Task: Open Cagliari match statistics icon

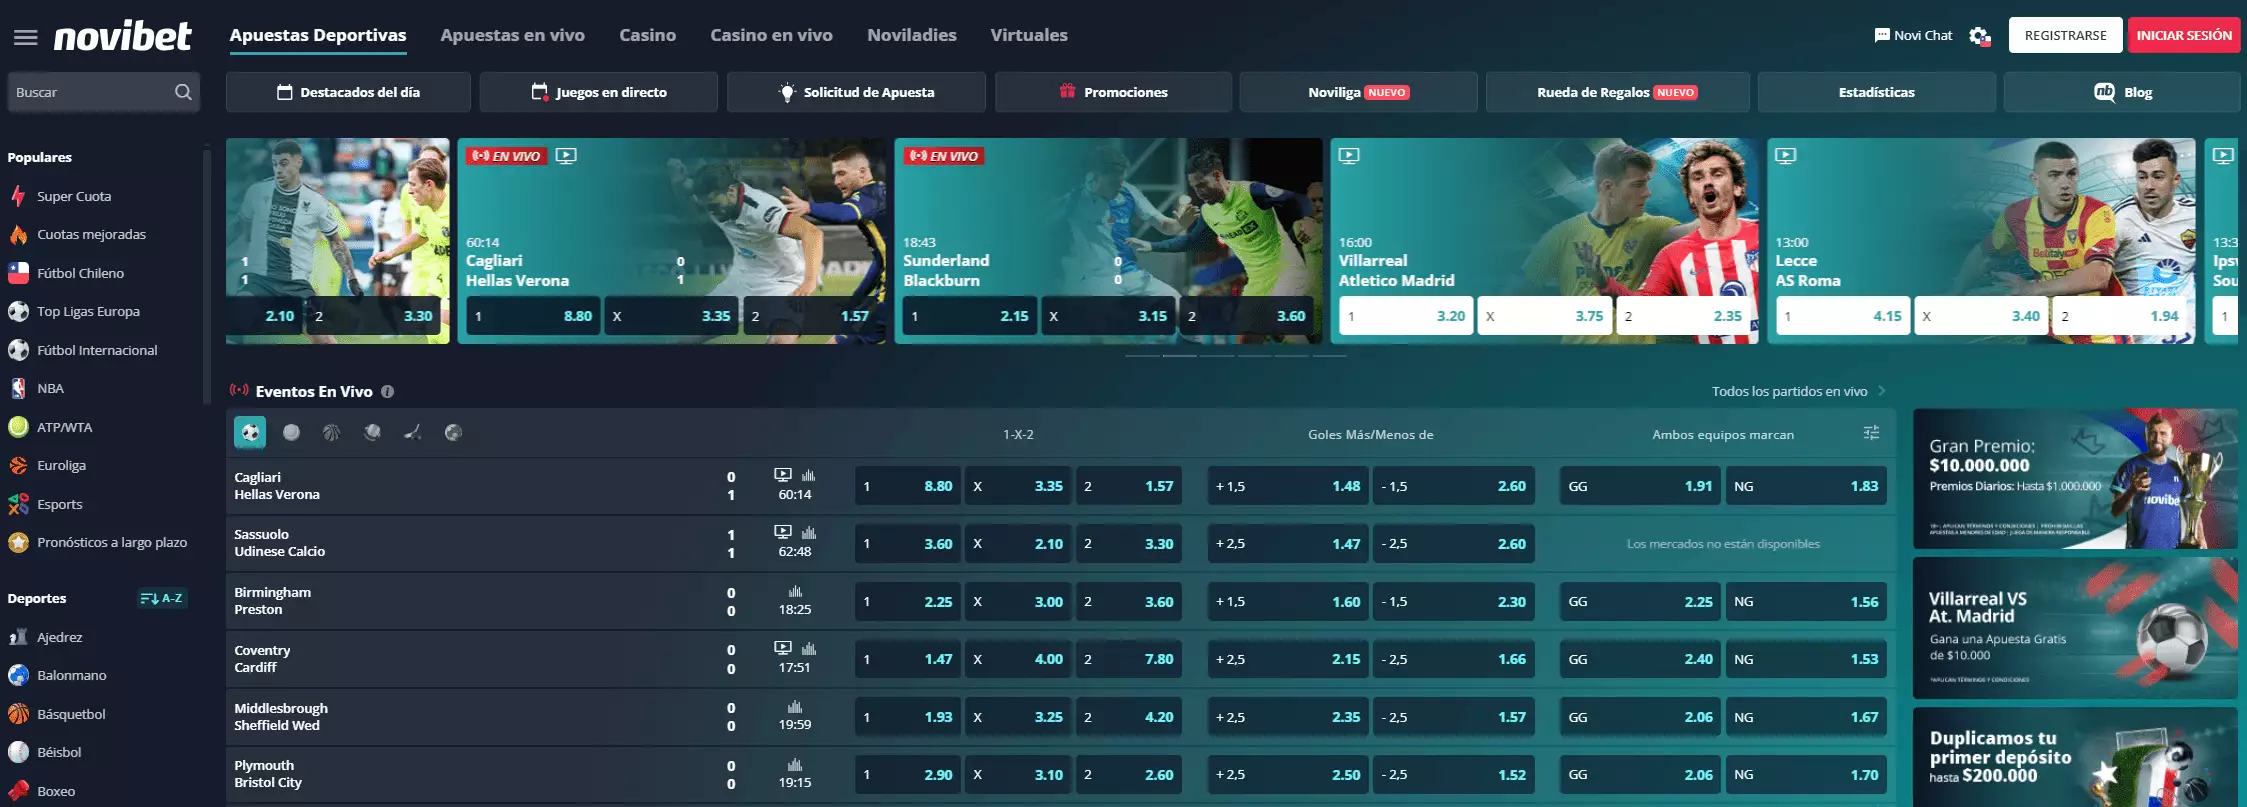Action: click(x=809, y=475)
